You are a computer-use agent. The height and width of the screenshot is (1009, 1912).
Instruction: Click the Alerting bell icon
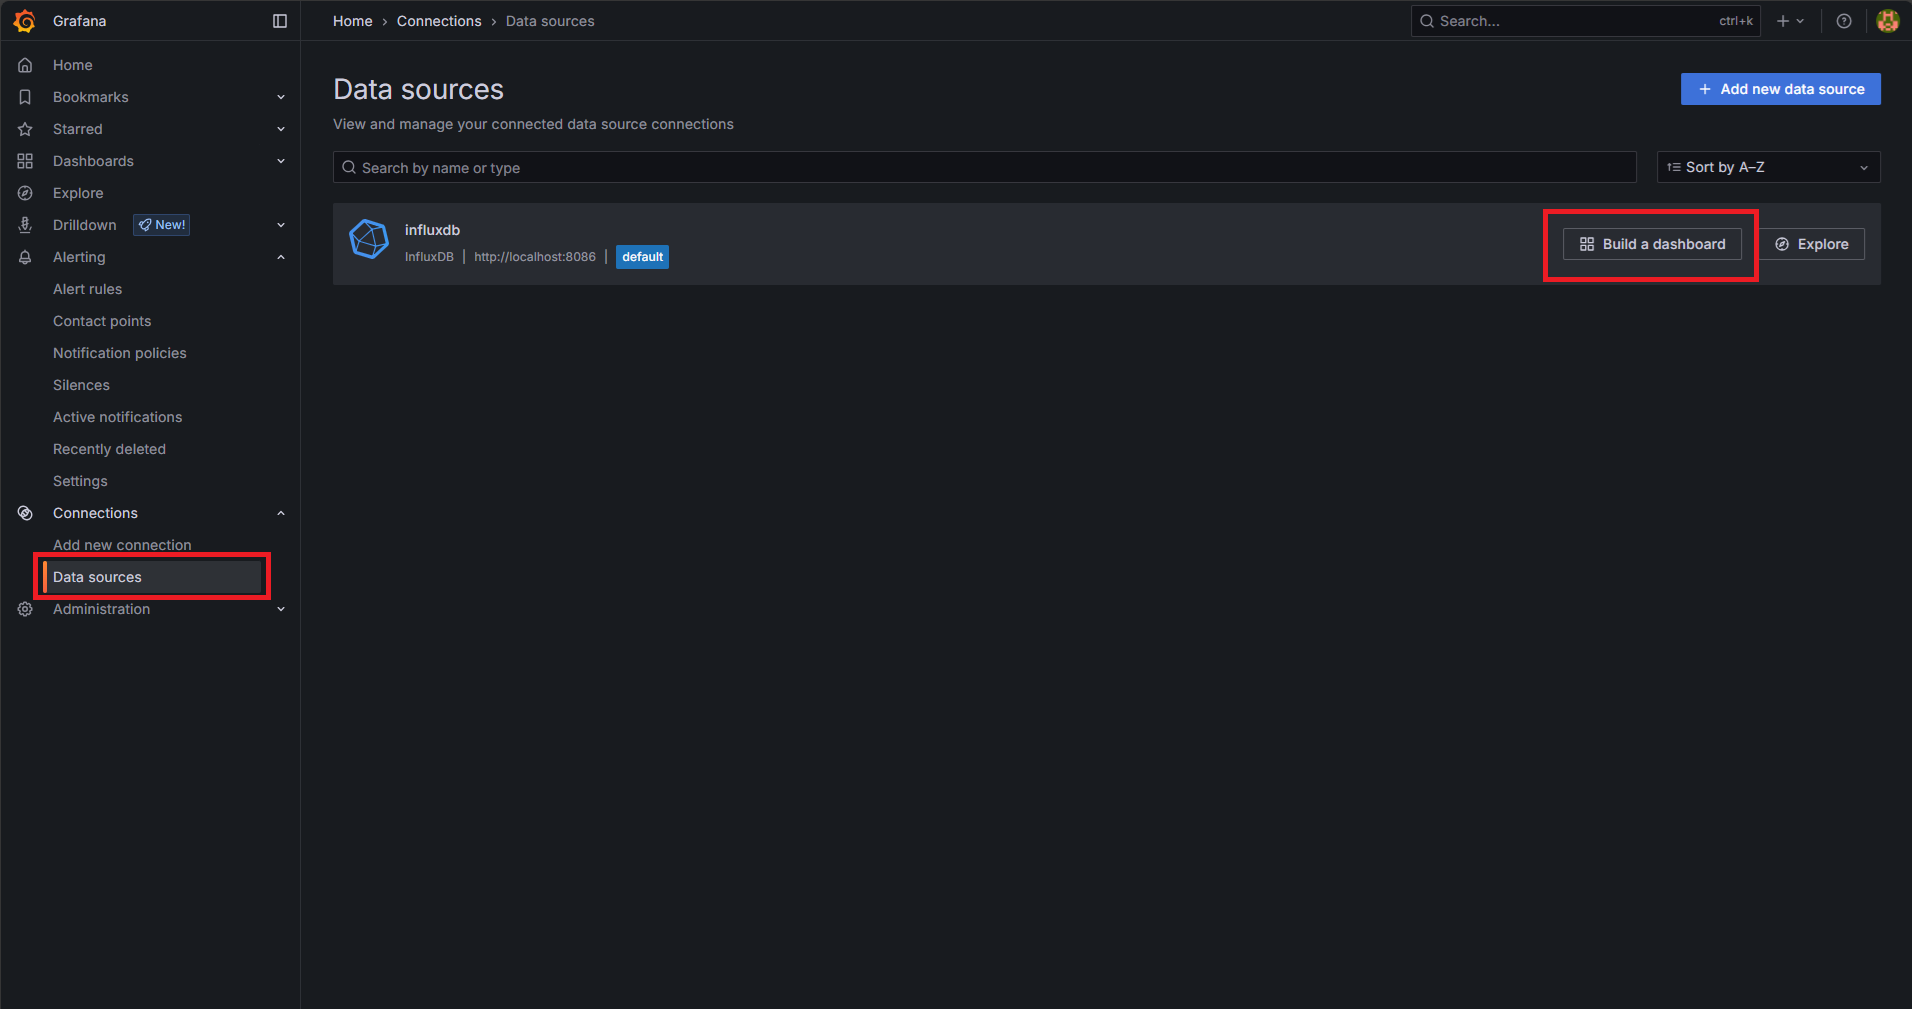click(25, 257)
